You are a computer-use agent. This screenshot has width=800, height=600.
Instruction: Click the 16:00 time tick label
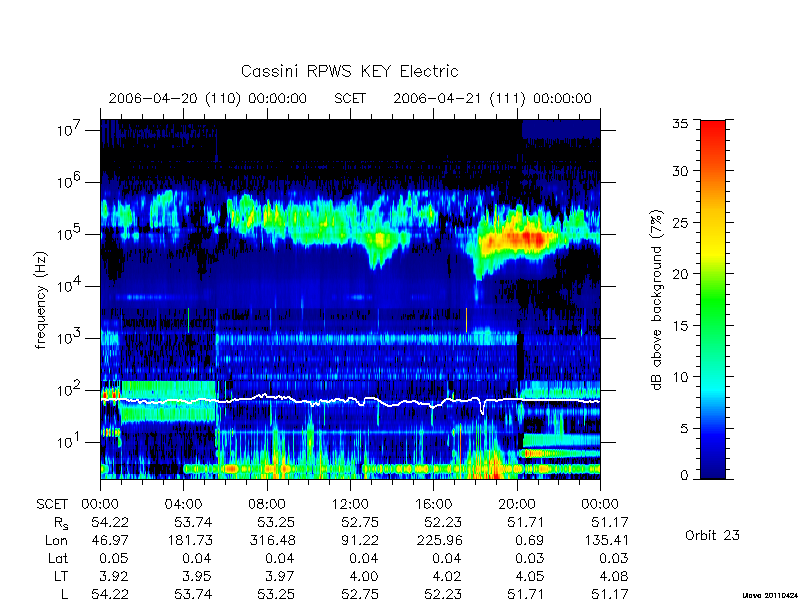coord(433,504)
